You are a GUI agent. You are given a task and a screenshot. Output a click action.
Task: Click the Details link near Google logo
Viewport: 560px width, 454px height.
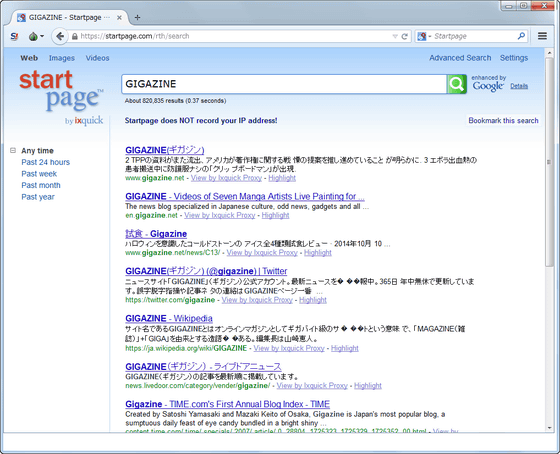tap(519, 86)
